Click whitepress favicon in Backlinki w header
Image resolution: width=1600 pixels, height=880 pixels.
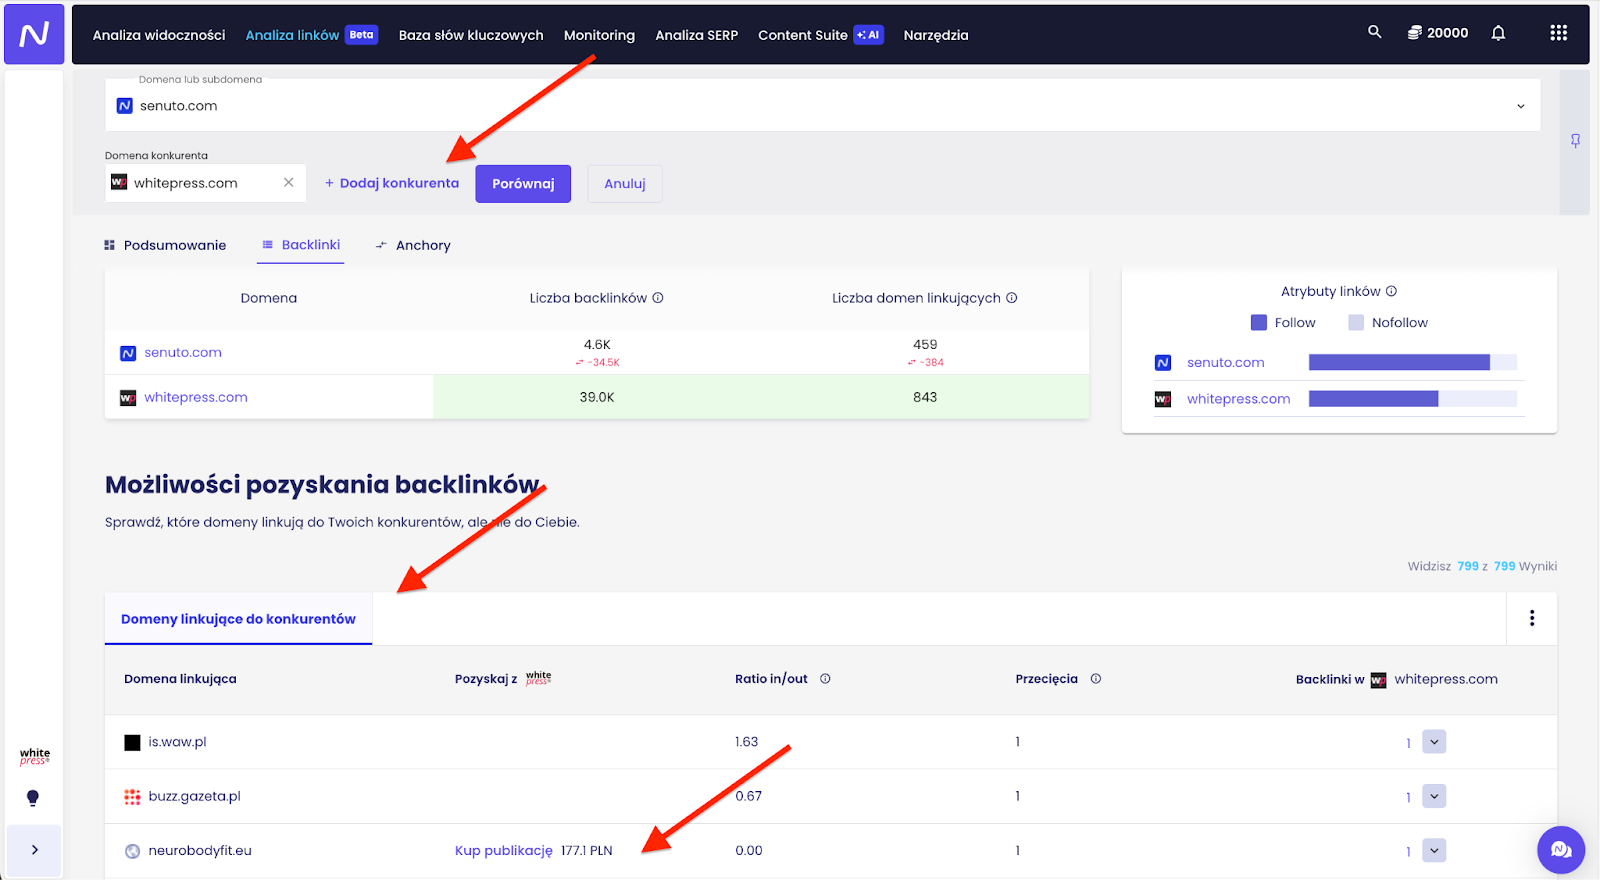[1378, 680]
